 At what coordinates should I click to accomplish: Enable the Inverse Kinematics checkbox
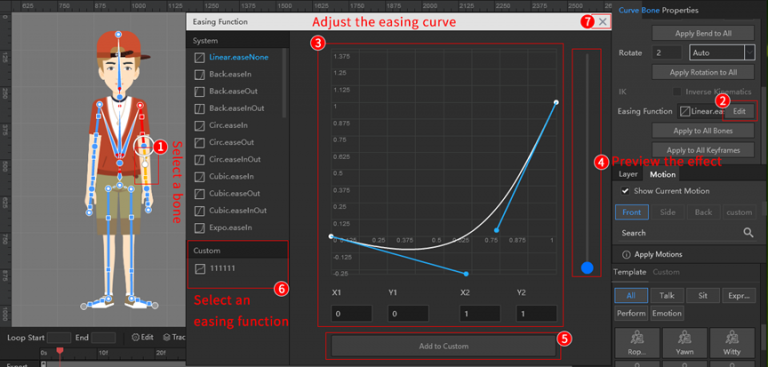[x=677, y=92]
